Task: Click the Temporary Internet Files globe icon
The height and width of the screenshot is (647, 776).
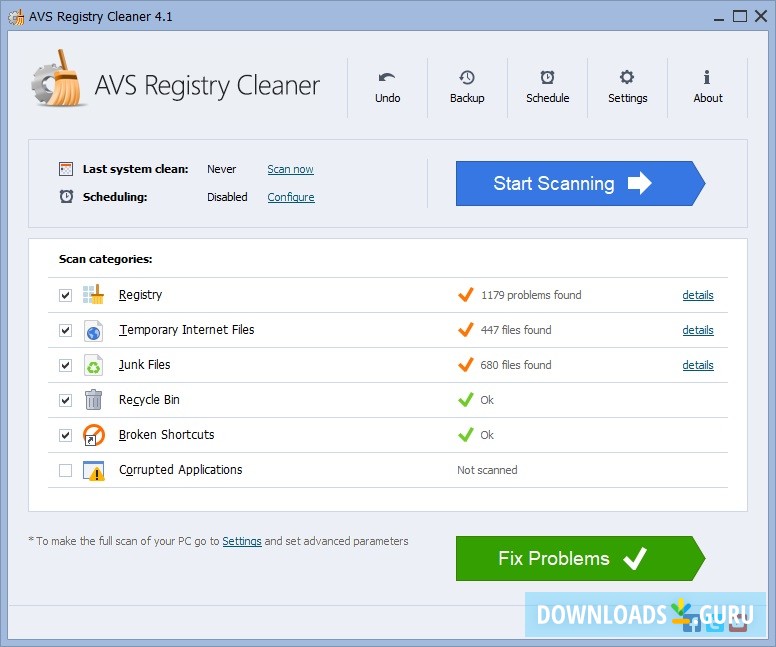Action: point(94,331)
